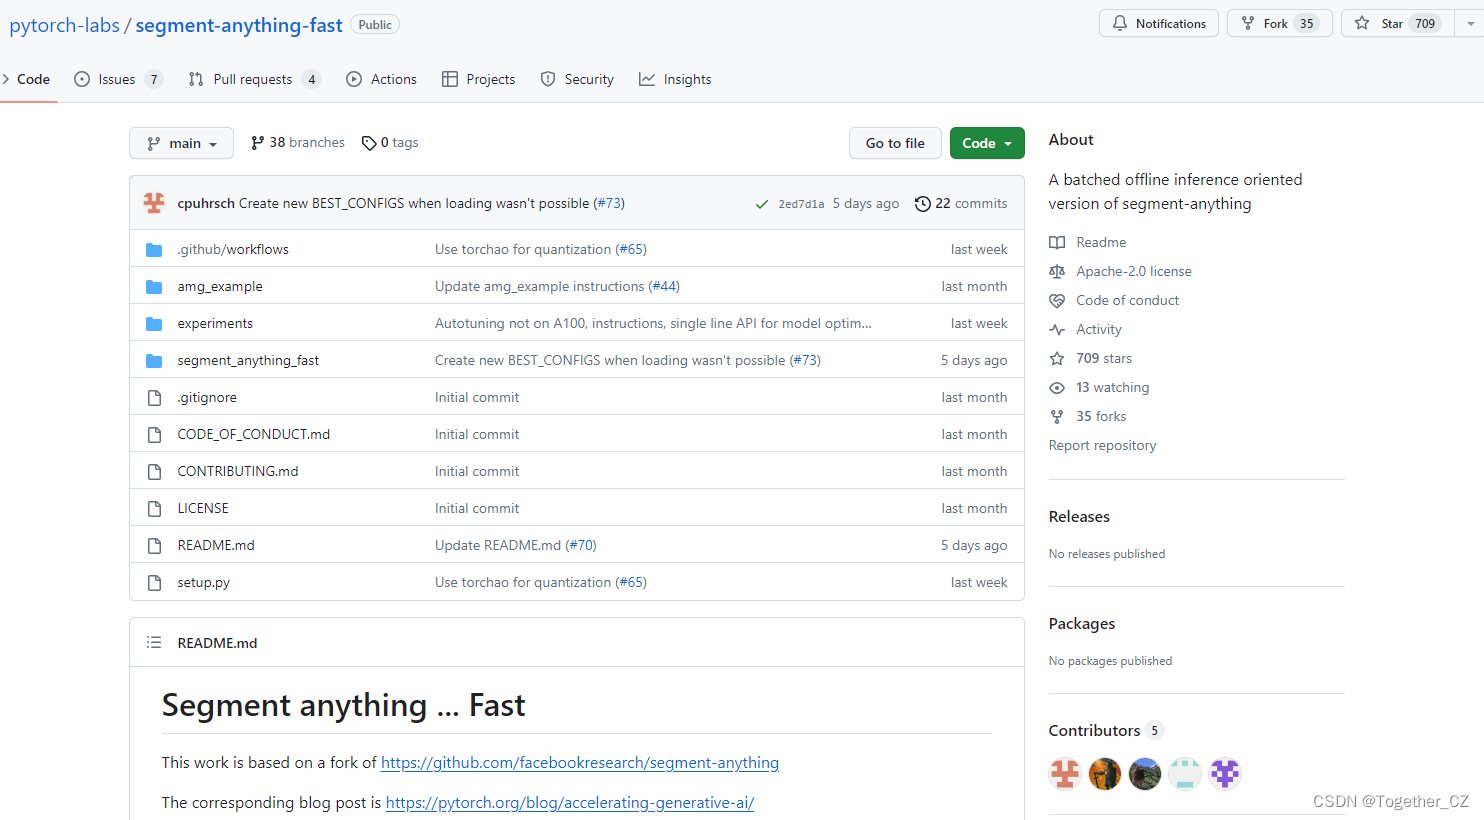Click the Report repository link
1484x820 pixels.
point(1102,445)
